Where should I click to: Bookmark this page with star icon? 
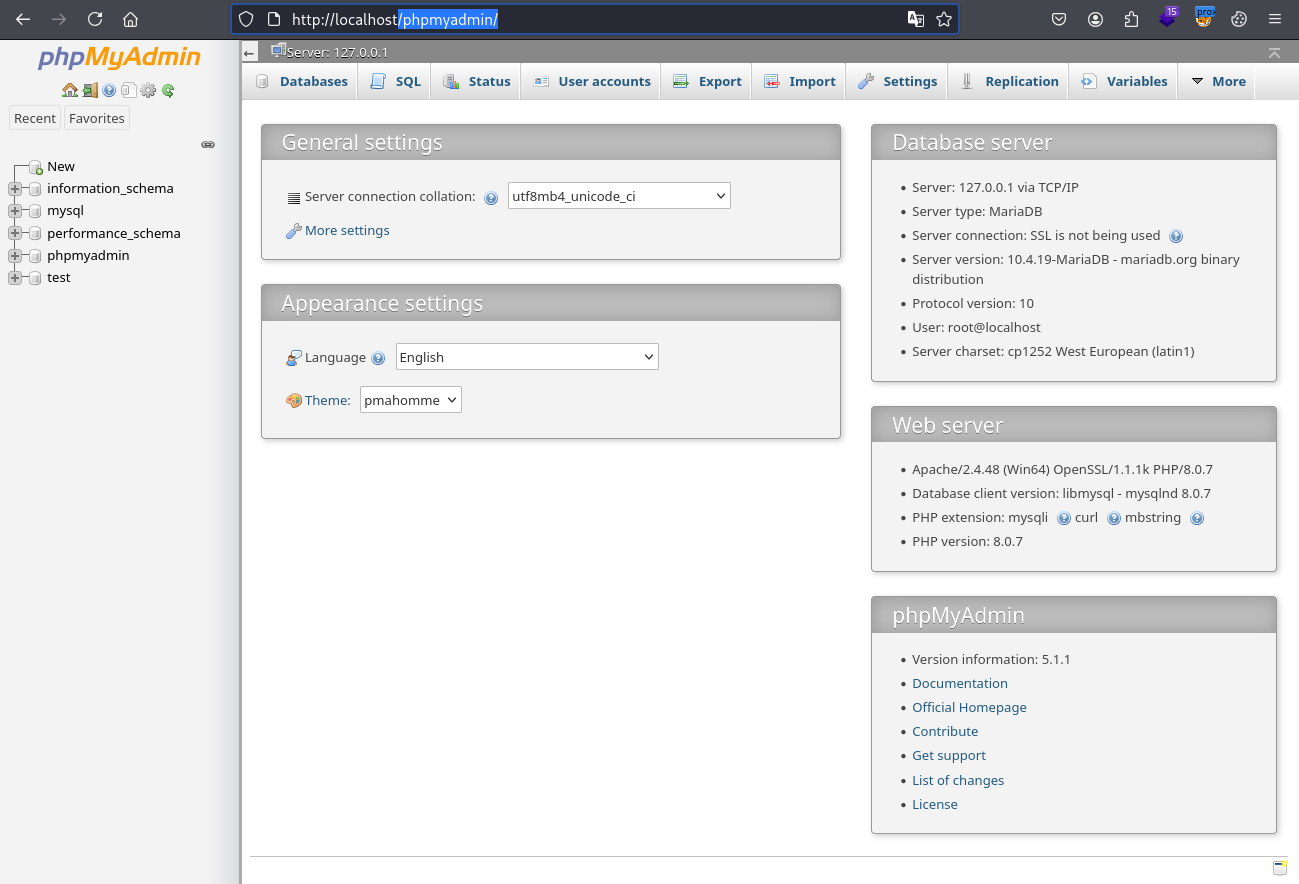point(944,19)
